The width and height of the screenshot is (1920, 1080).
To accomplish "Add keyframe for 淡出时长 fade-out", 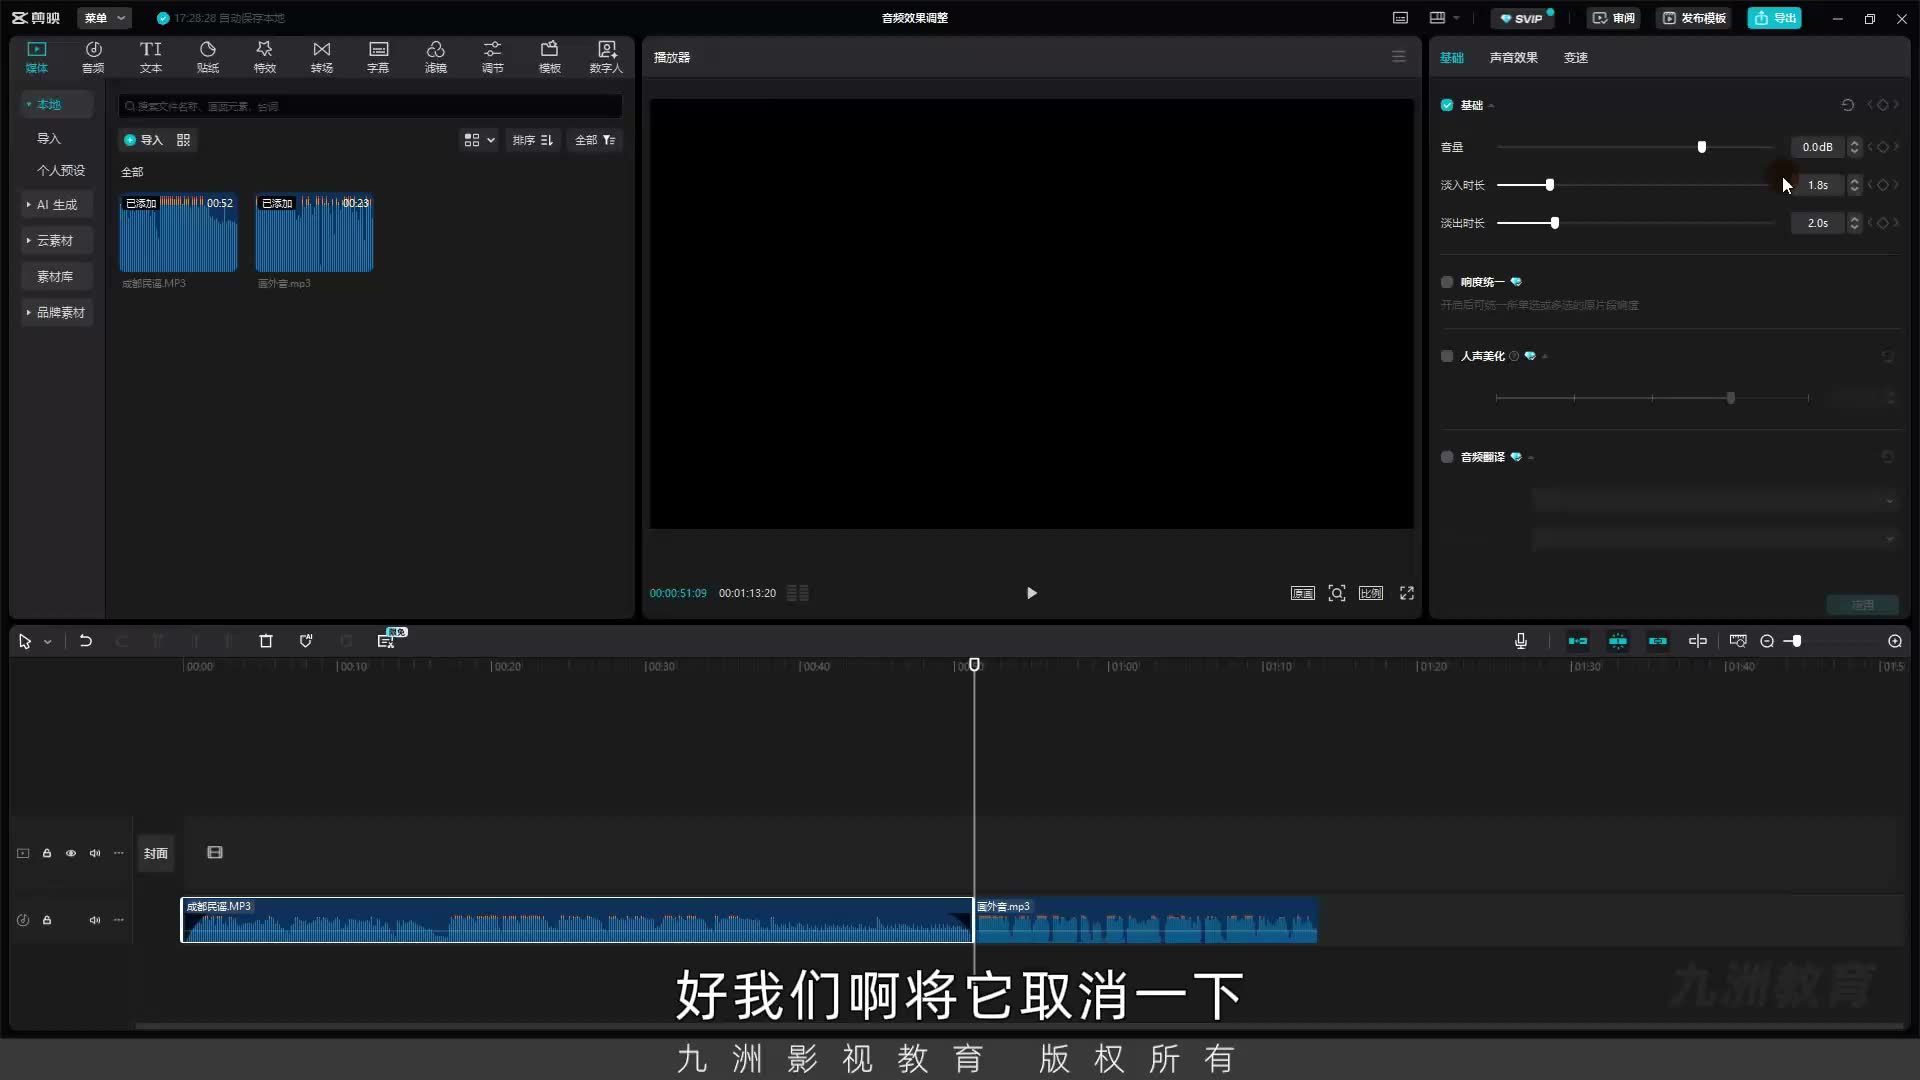I will coord(1883,223).
